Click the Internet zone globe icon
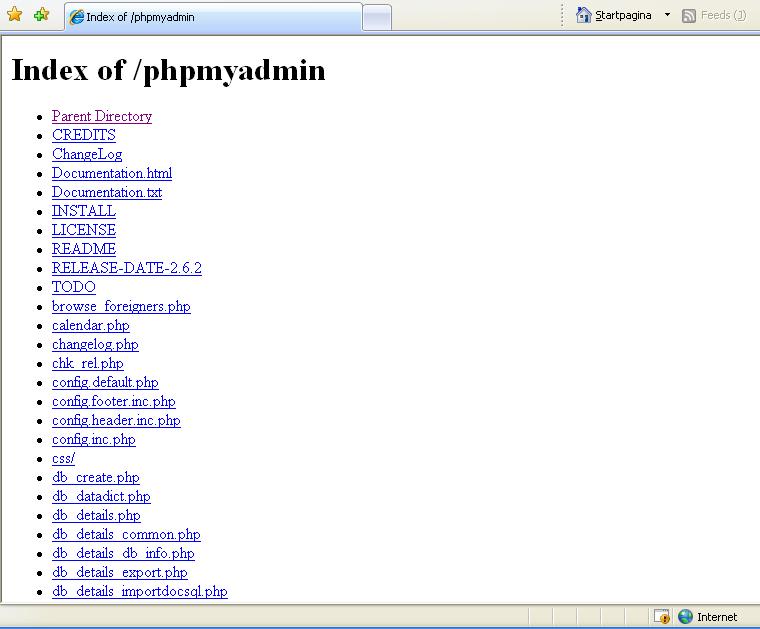Screen dimensions: 760x629 click(685, 616)
